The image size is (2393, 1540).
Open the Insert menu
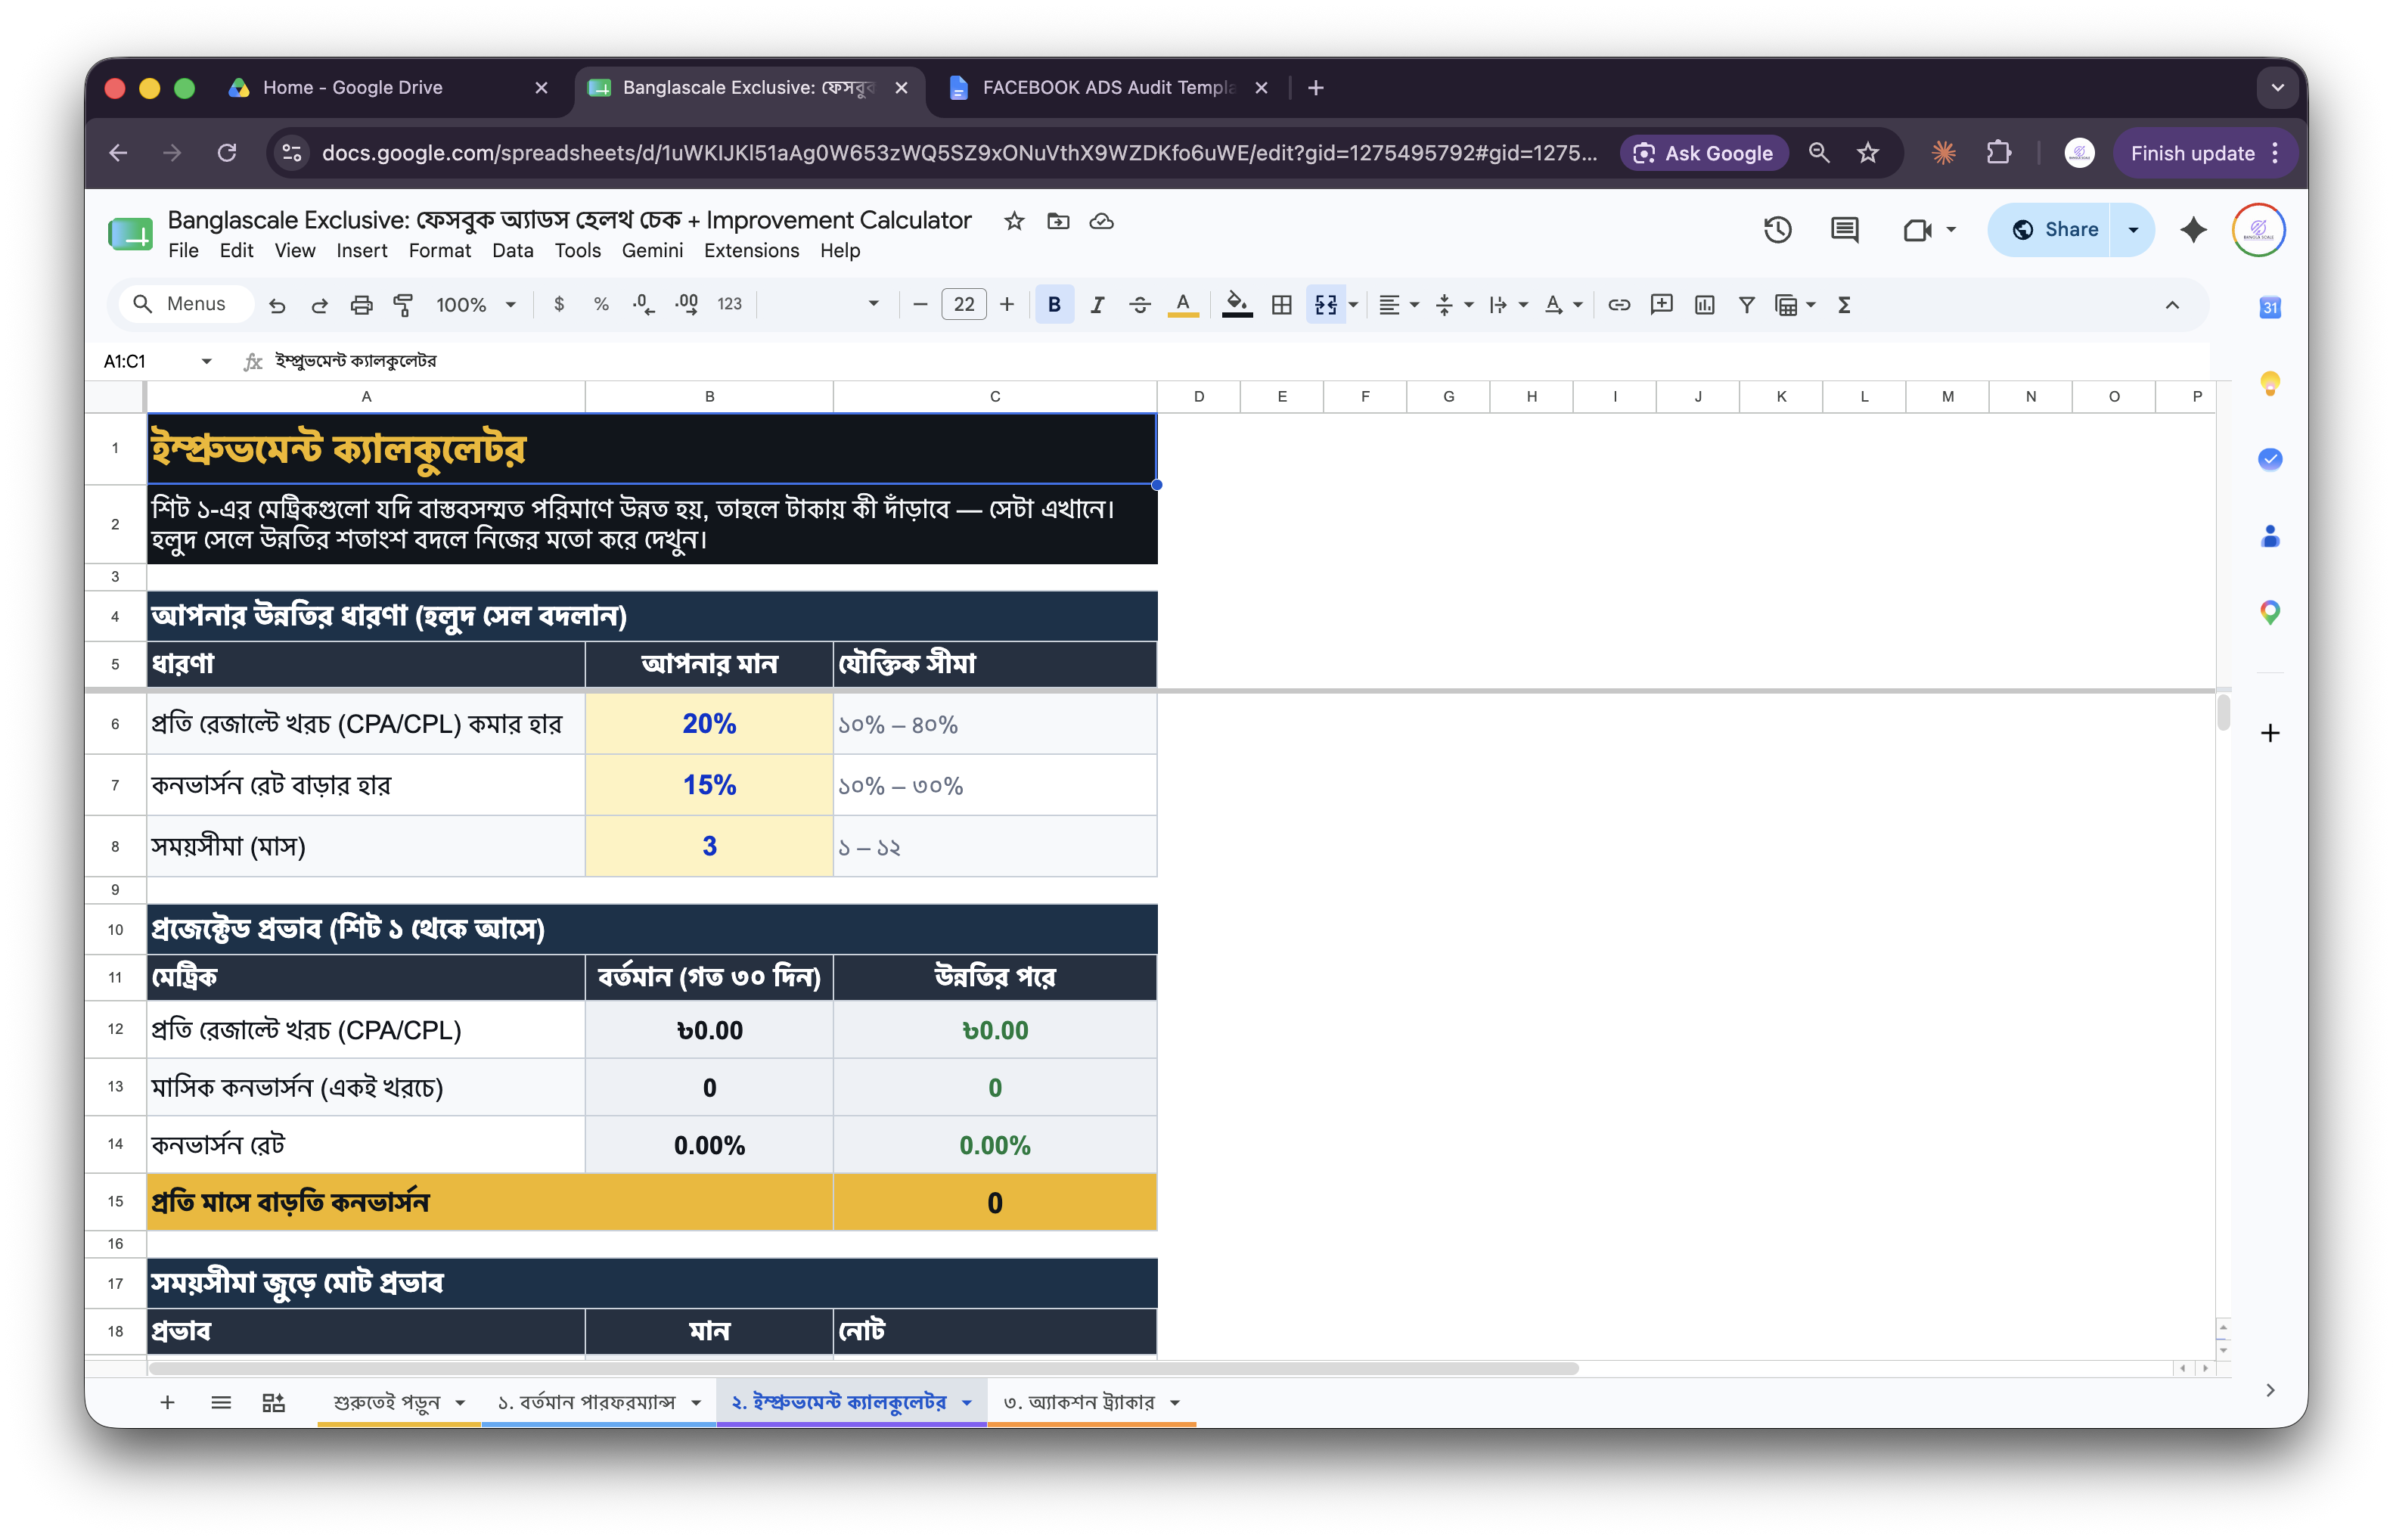[x=361, y=251]
